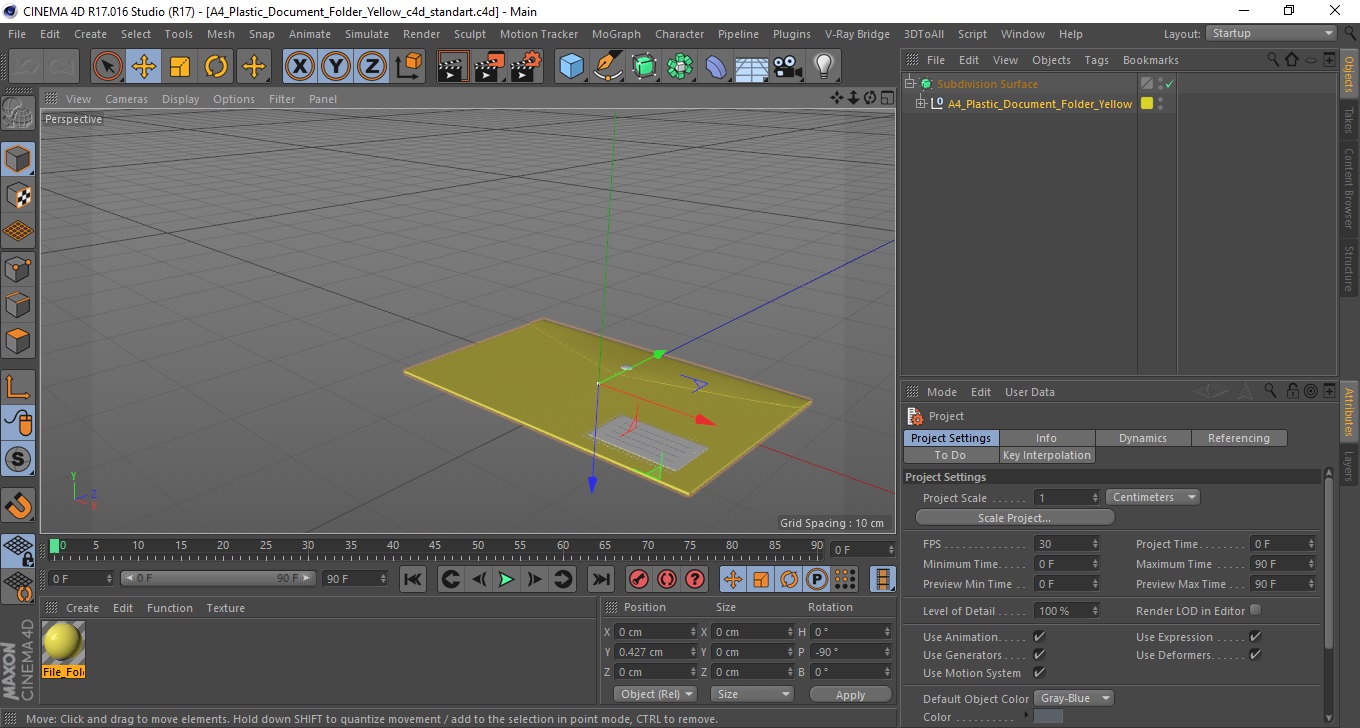The width and height of the screenshot is (1360, 728).
Task: Collapse the Subdivision Surface tree item
Action: (910, 84)
